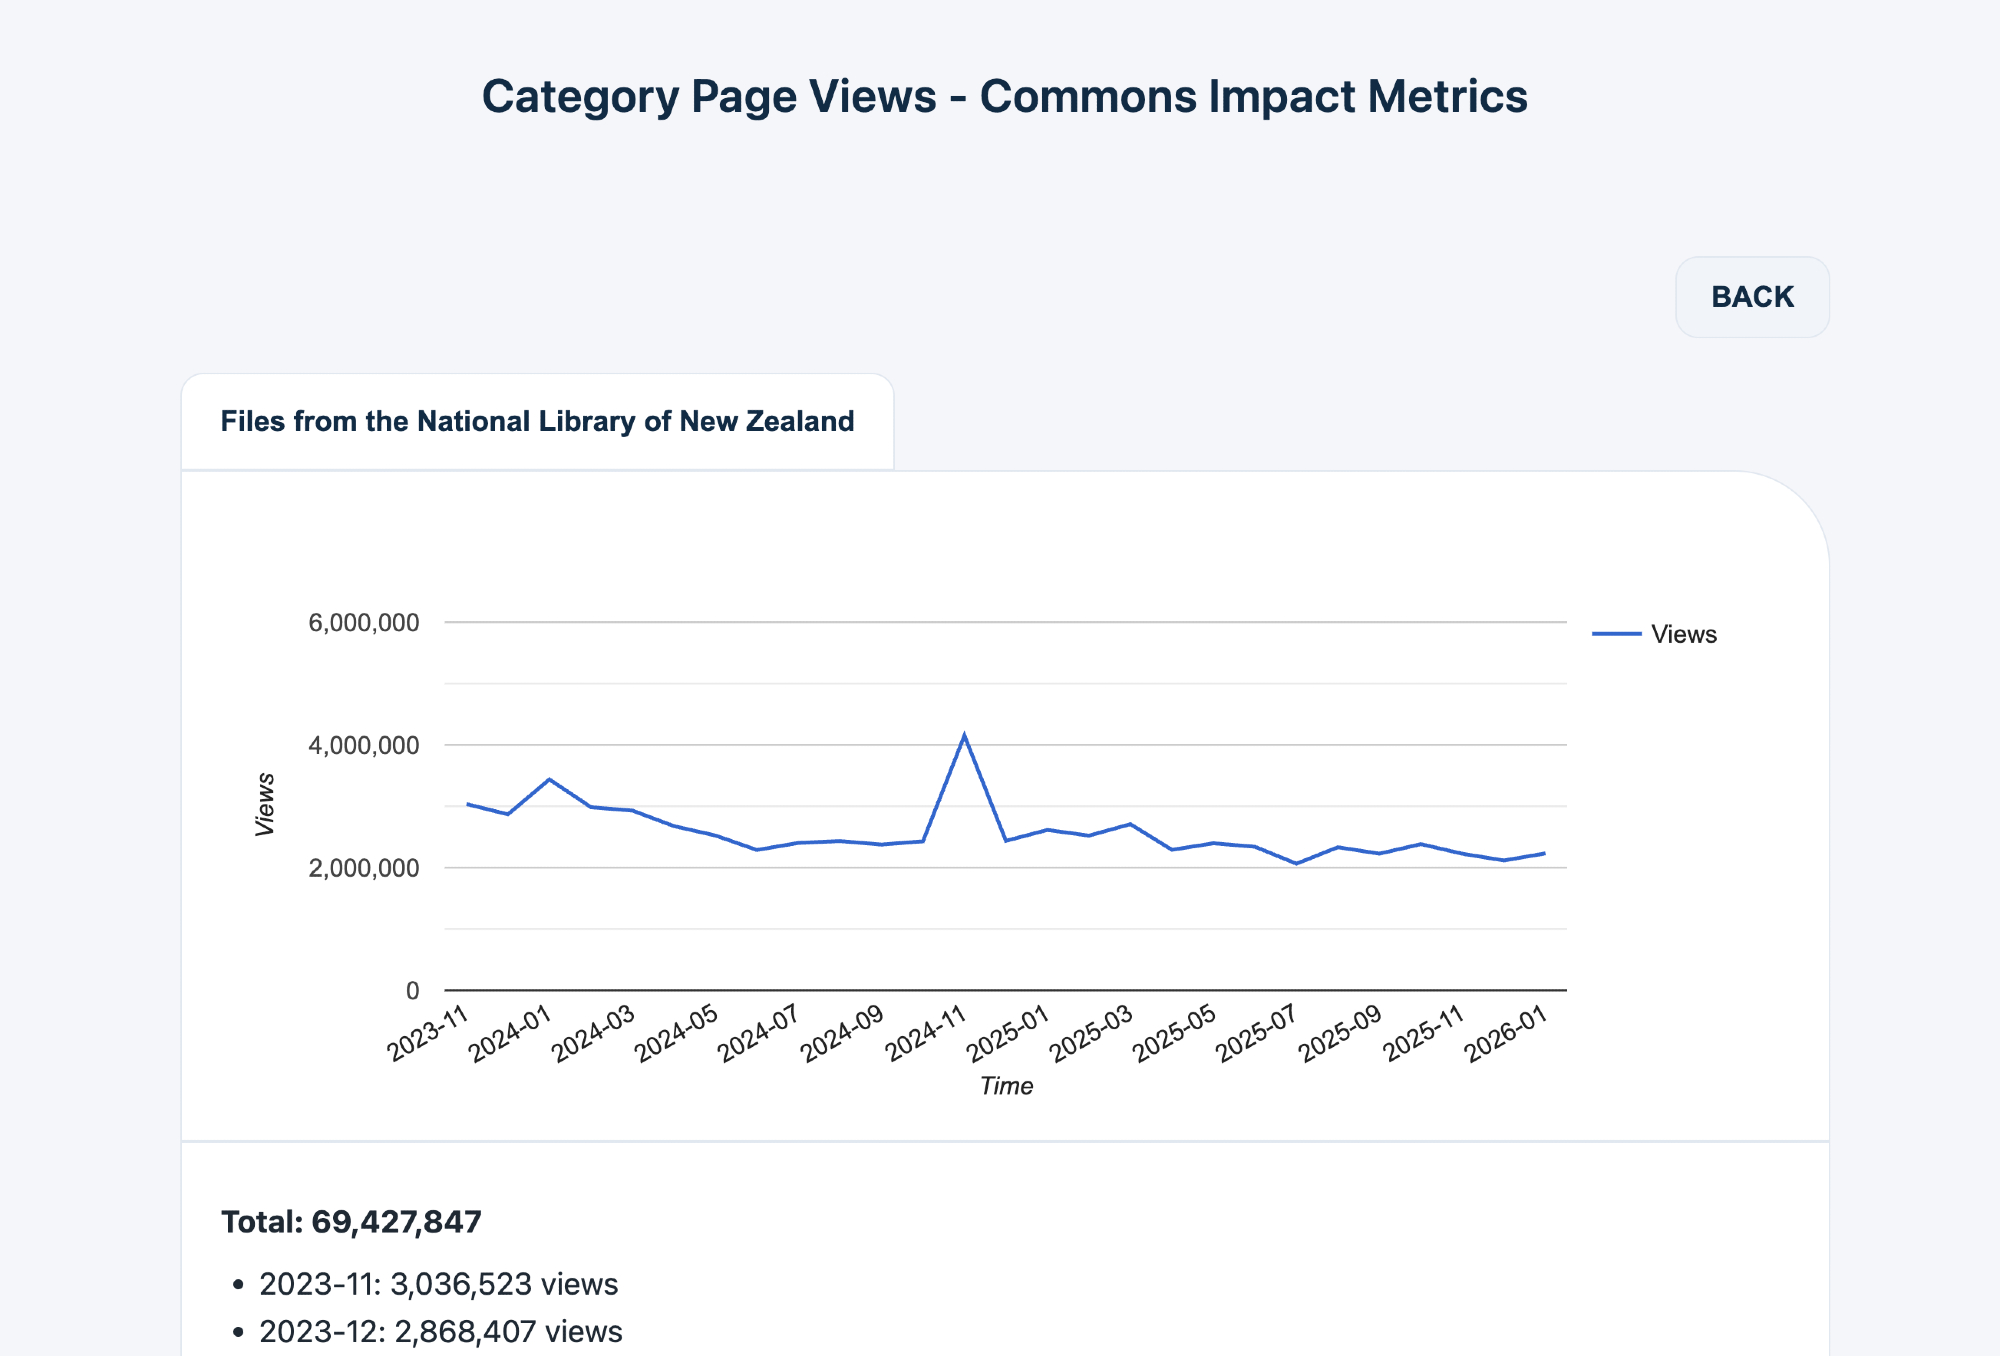Click the line's first data point

pos(467,803)
